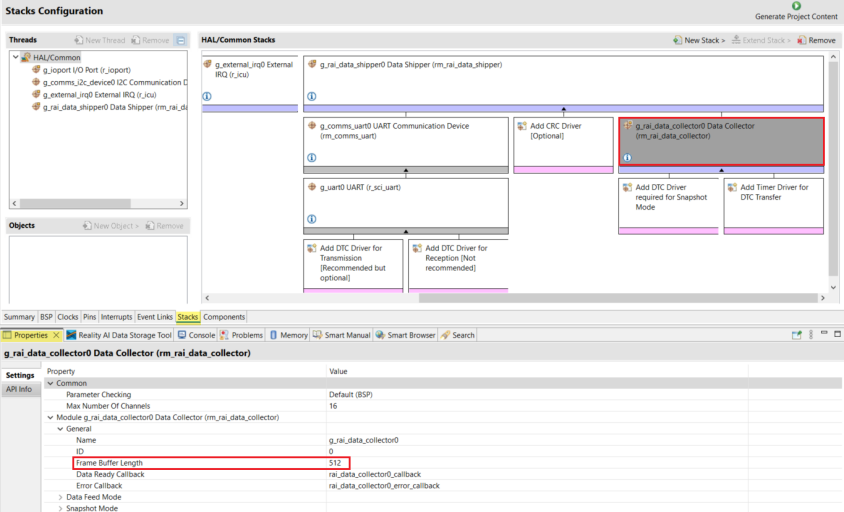Click Add DTC Driver for Transmission block

[353, 264]
